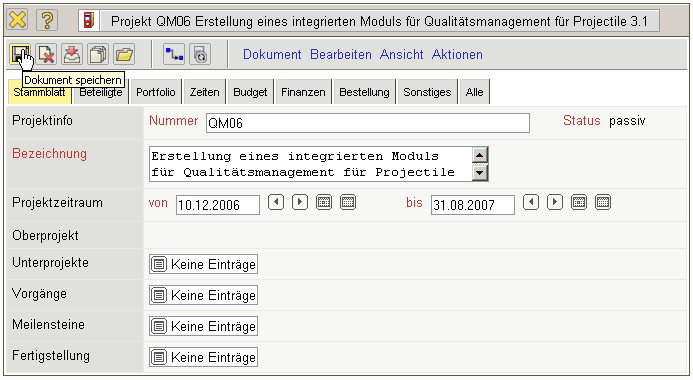Open the Bearbeiten menu
Viewport: 693px width, 380px height.
tap(341, 55)
